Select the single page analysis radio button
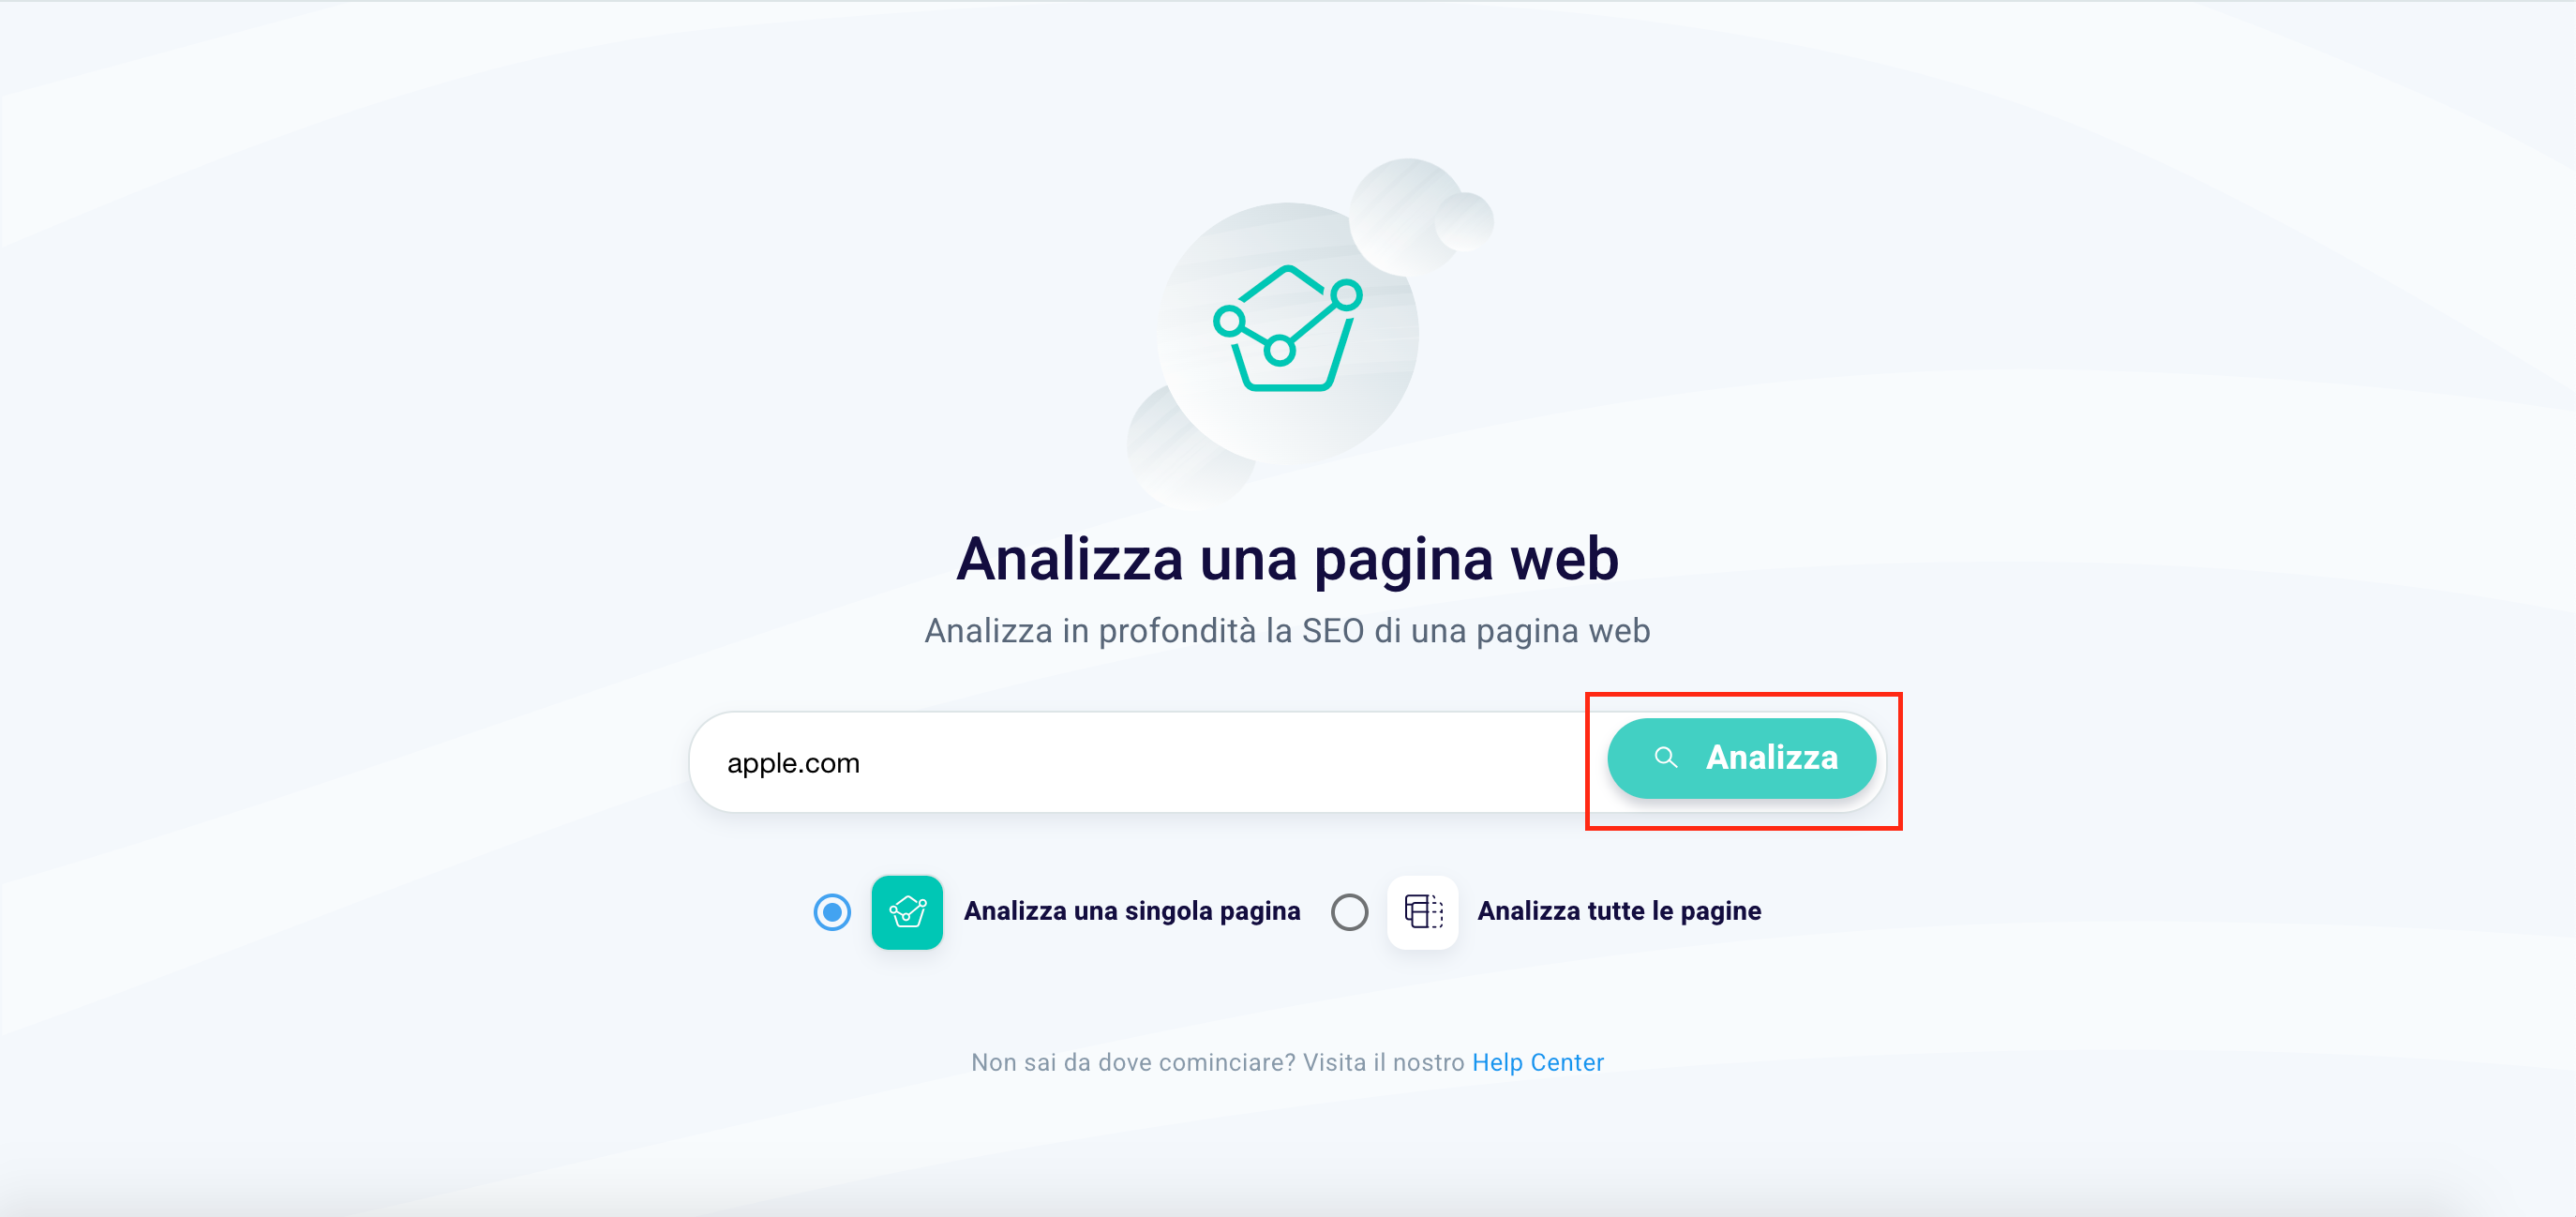 832,912
